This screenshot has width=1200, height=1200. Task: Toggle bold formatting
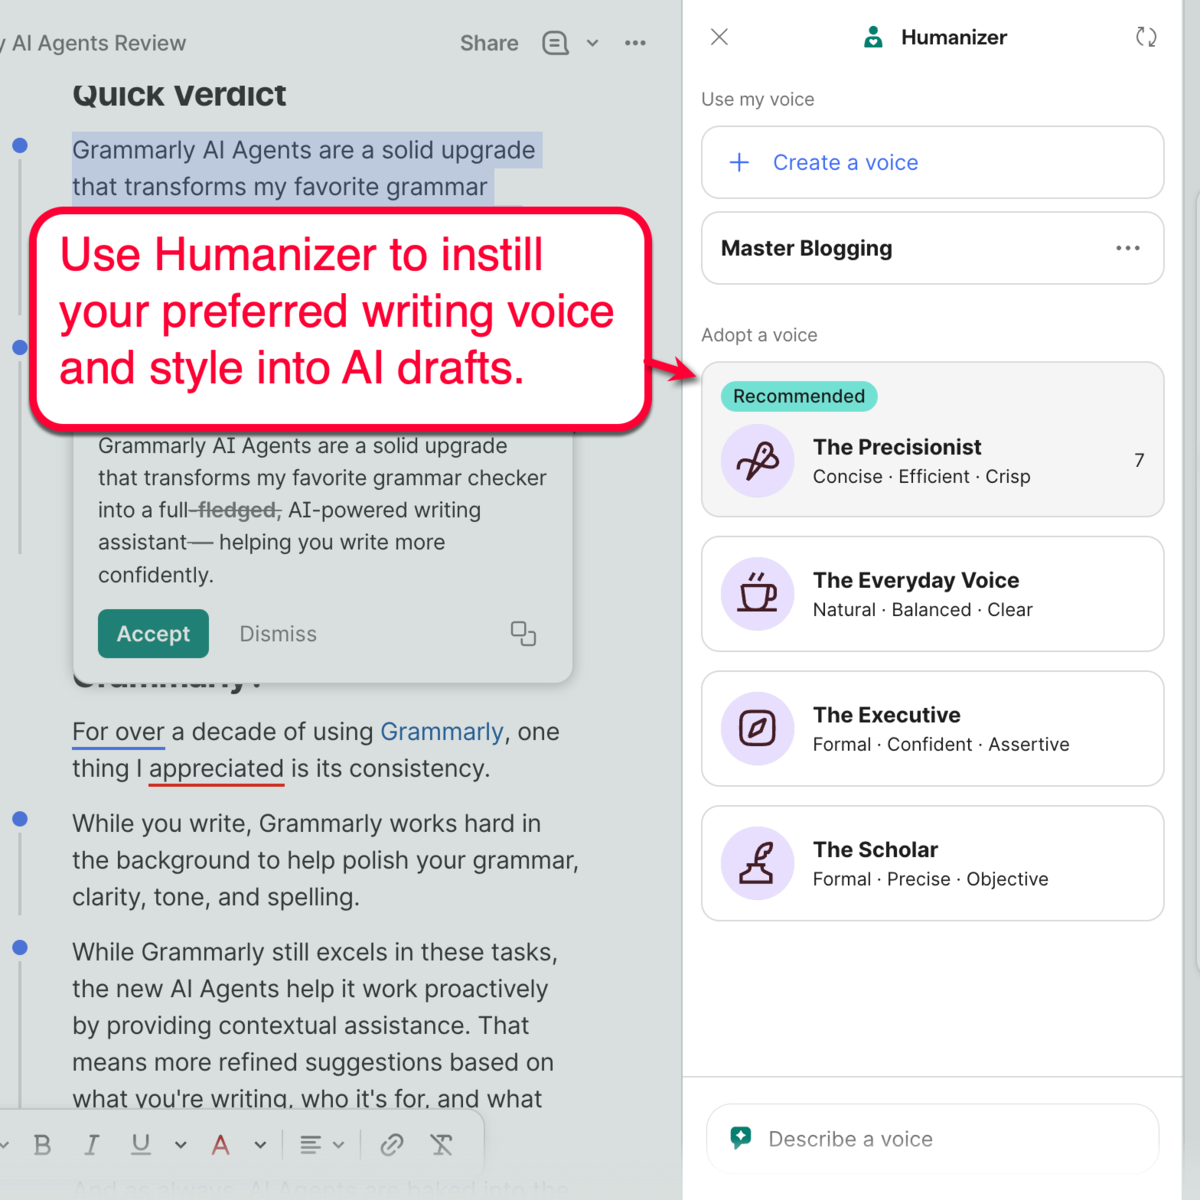tap(42, 1145)
